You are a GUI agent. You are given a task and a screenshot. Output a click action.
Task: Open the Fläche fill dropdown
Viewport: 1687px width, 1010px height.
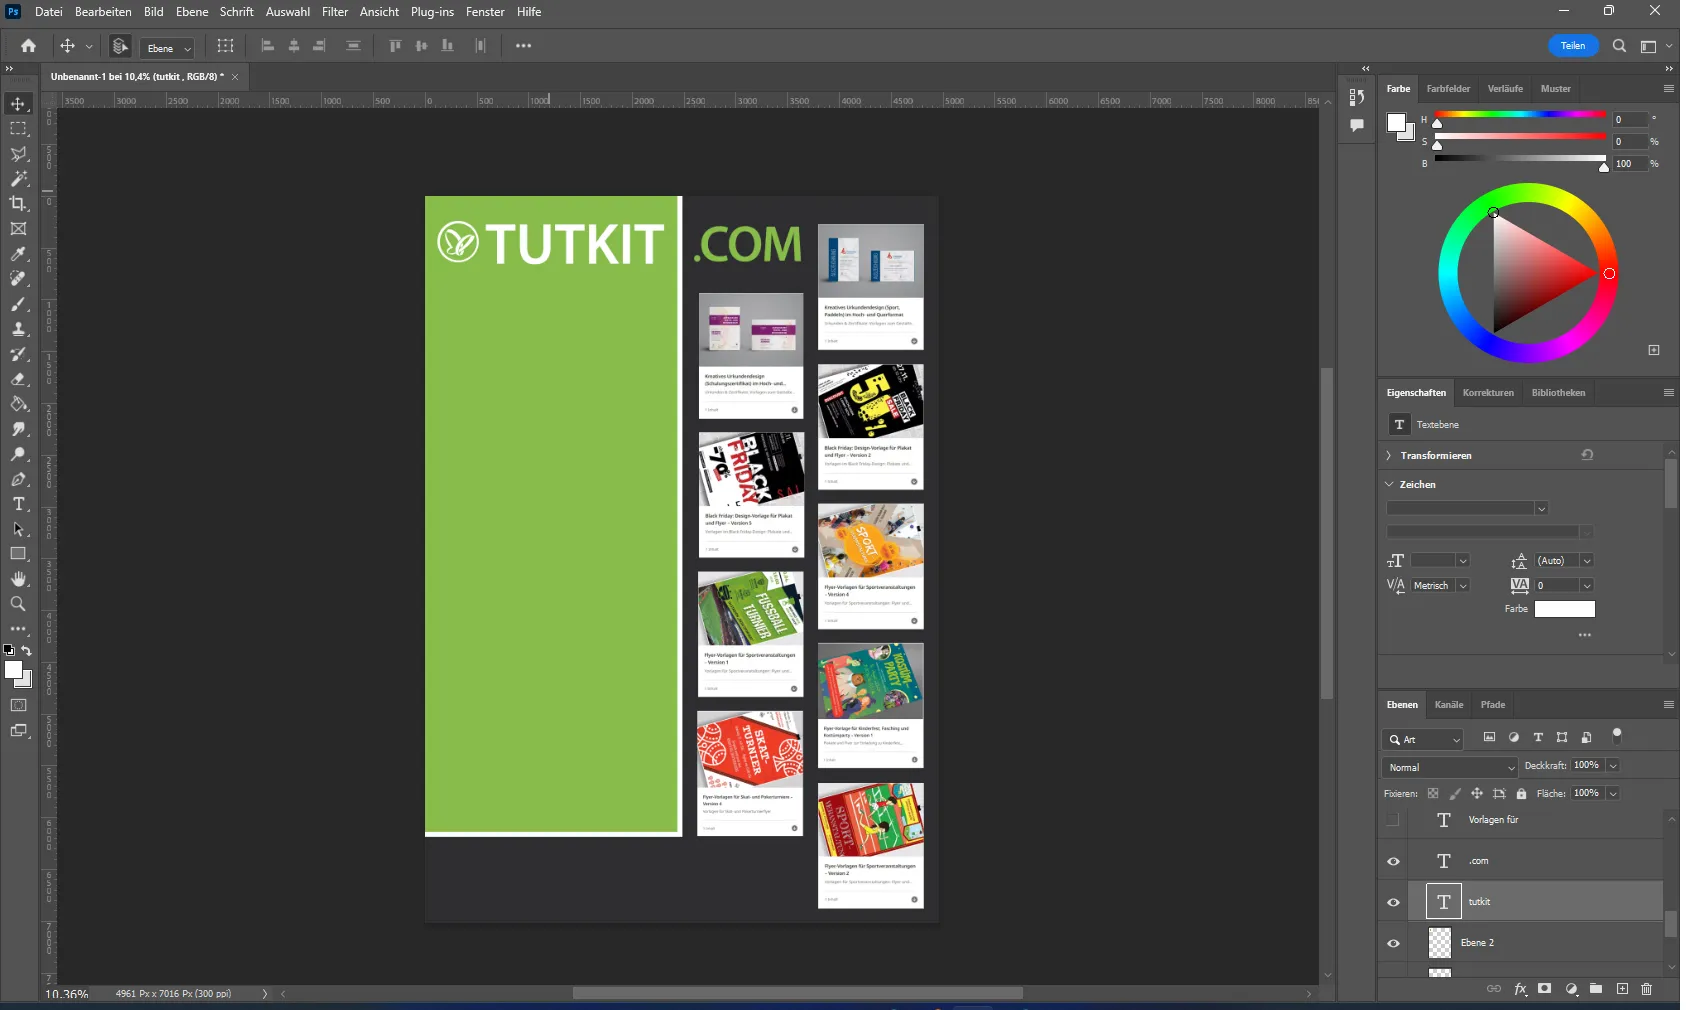(x=1613, y=794)
